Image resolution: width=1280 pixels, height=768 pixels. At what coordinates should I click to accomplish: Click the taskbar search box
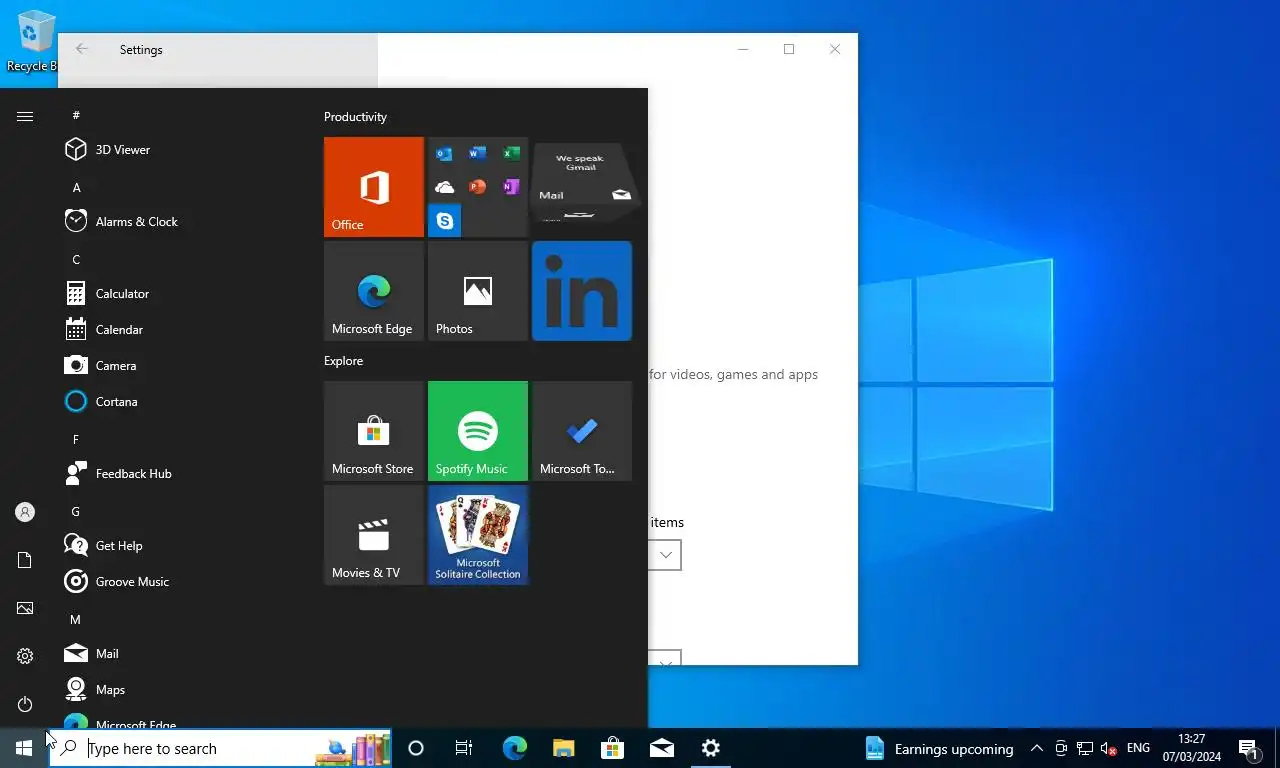[x=220, y=748]
